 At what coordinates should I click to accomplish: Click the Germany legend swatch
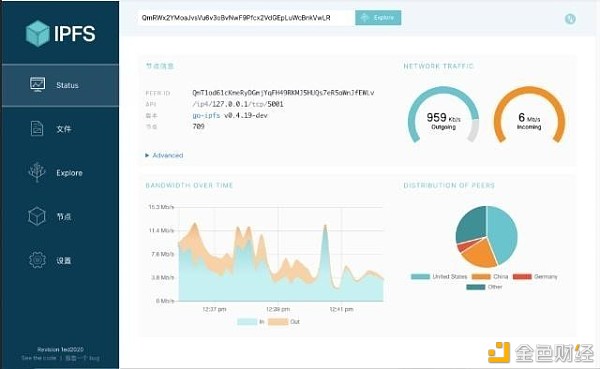pos(522,276)
